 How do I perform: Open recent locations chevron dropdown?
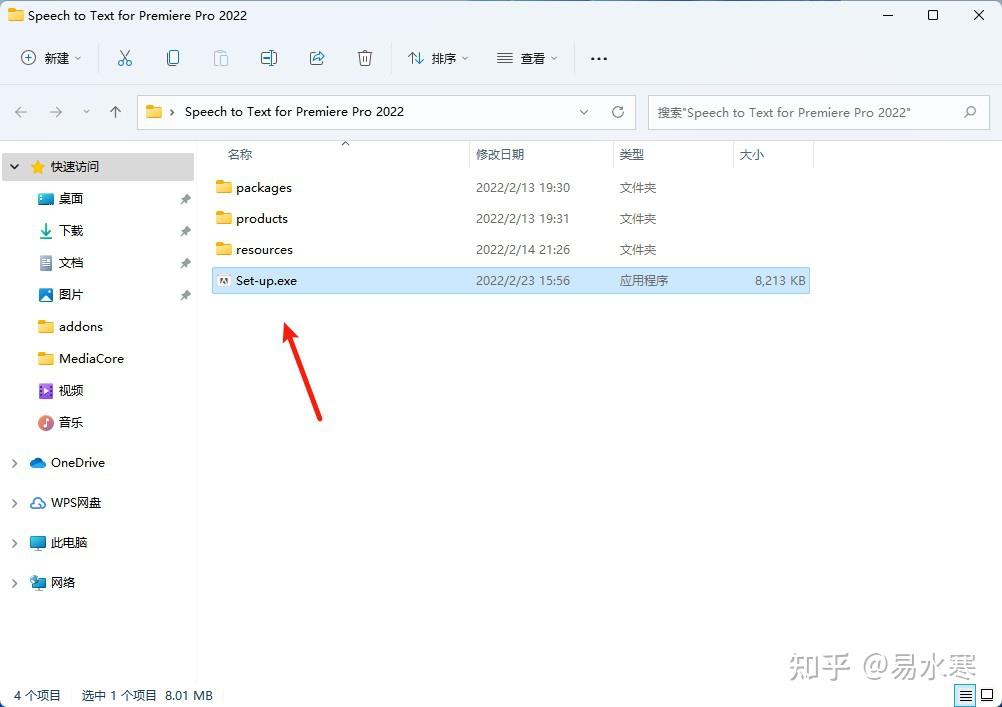(86, 112)
